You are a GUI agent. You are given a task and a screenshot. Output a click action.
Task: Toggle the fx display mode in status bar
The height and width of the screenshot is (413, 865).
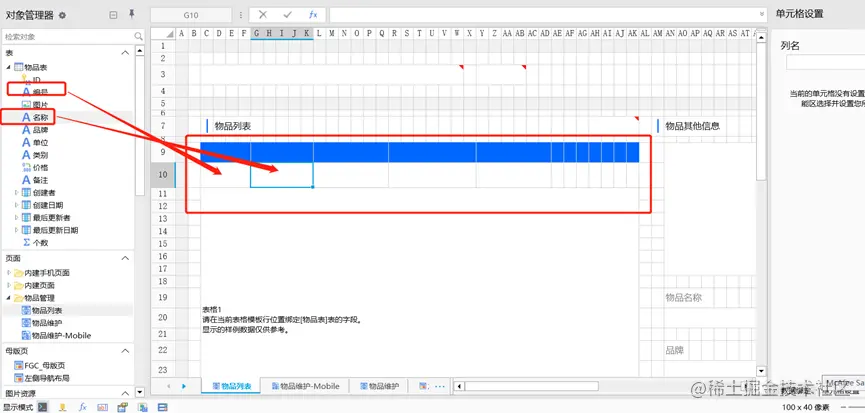tap(83, 407)
